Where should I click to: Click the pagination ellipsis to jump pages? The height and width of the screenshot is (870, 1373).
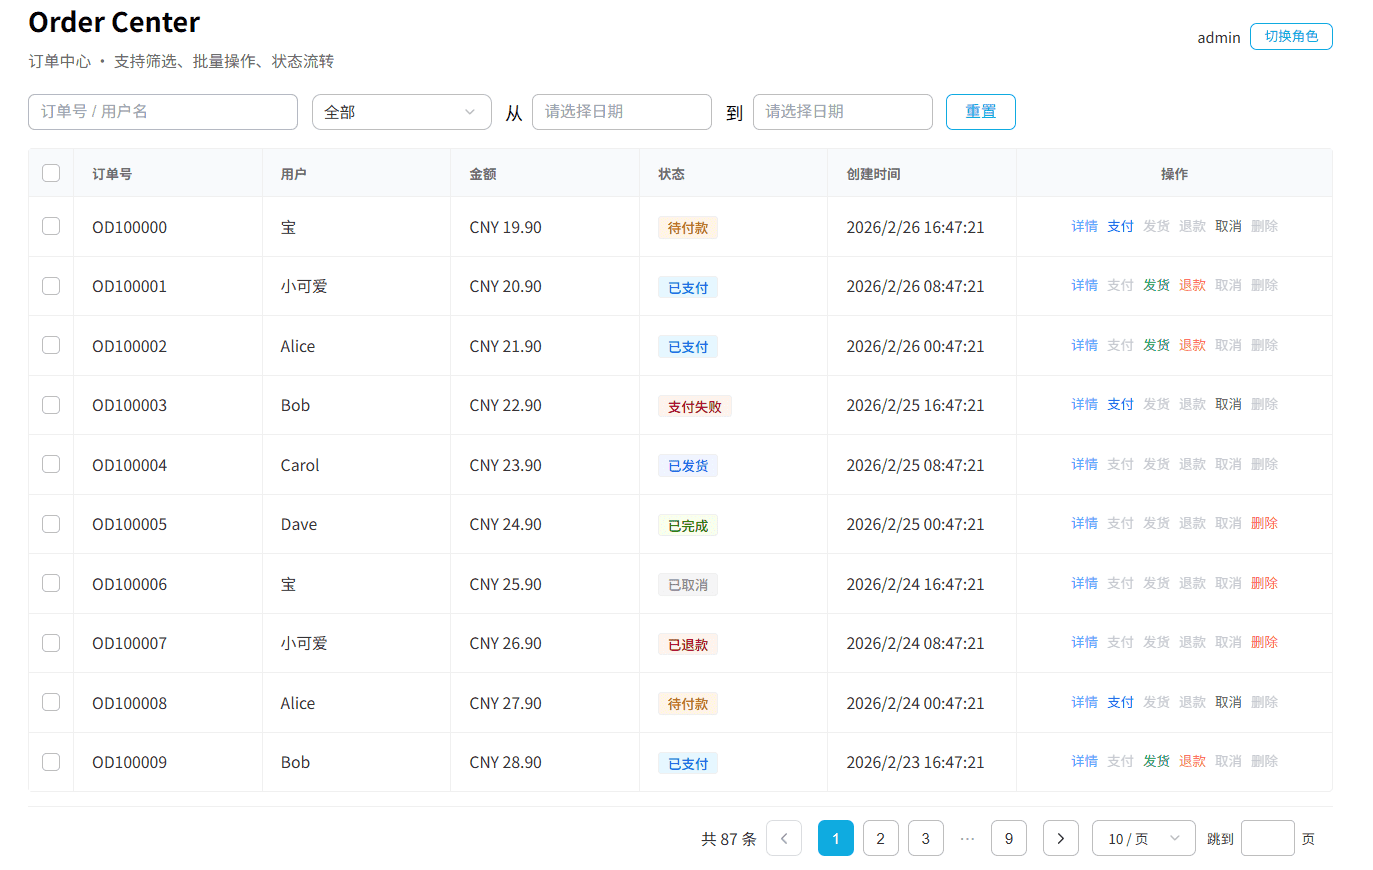click(967, 838)
